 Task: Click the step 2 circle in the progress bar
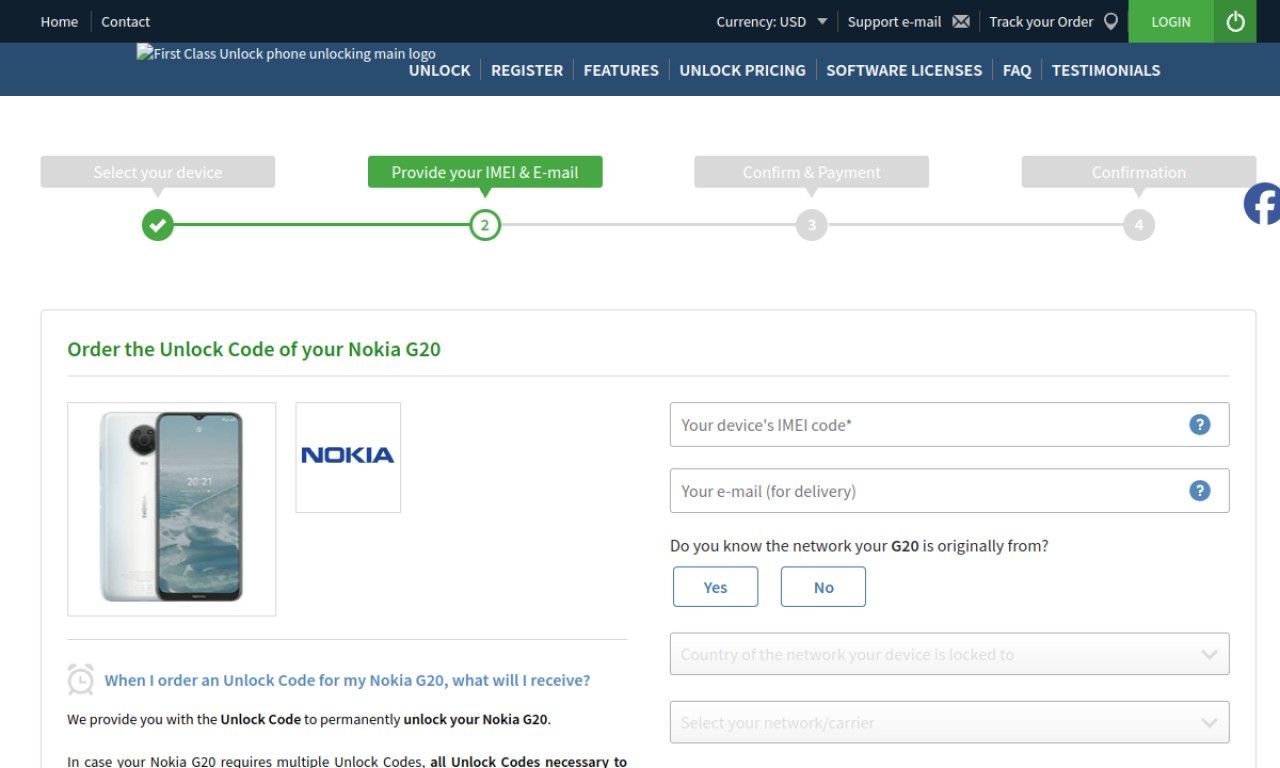tap(485, 225)
